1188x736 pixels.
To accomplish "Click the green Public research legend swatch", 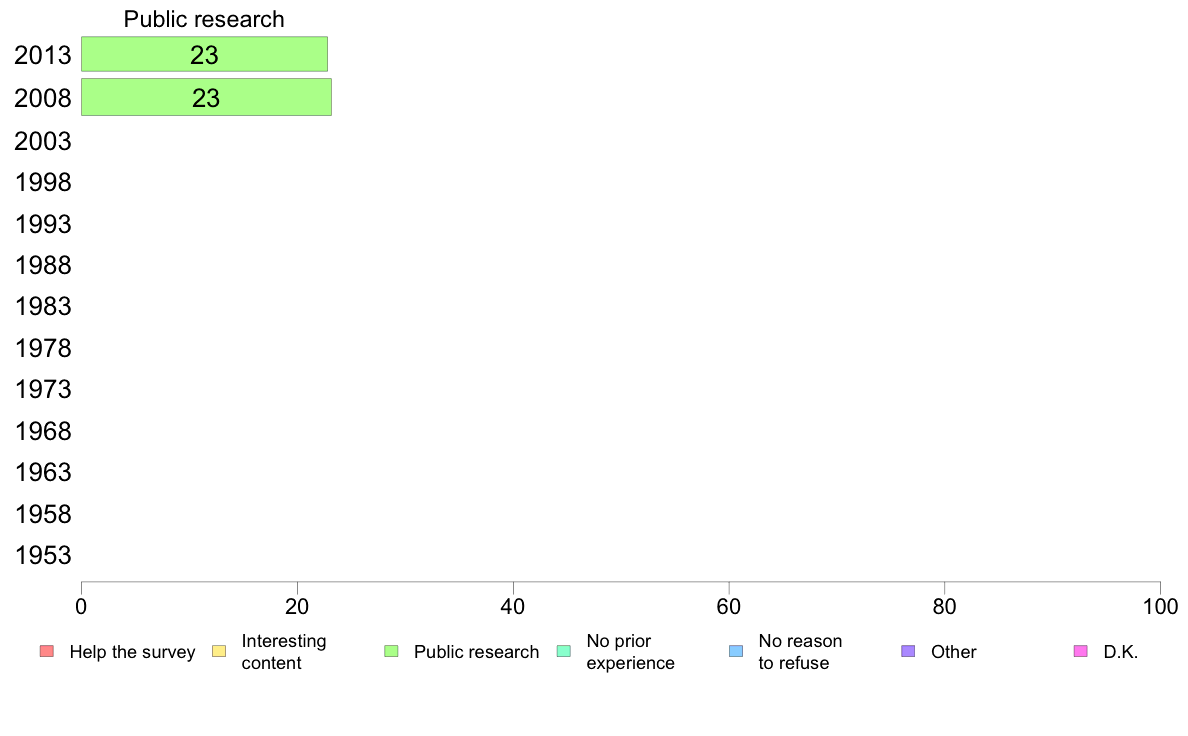I will coord(391,651).
